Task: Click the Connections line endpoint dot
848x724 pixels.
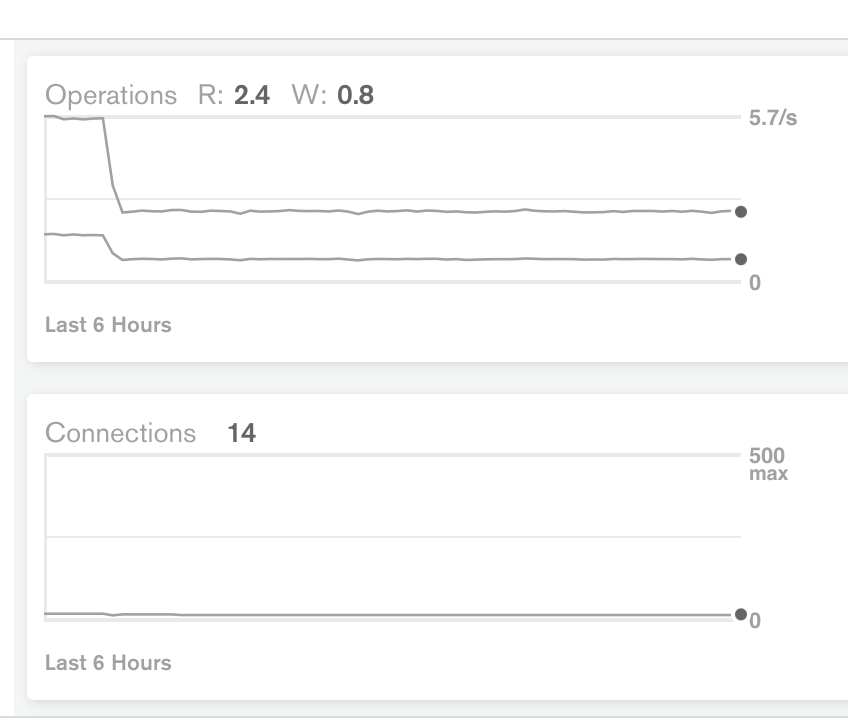Action: 741,614
